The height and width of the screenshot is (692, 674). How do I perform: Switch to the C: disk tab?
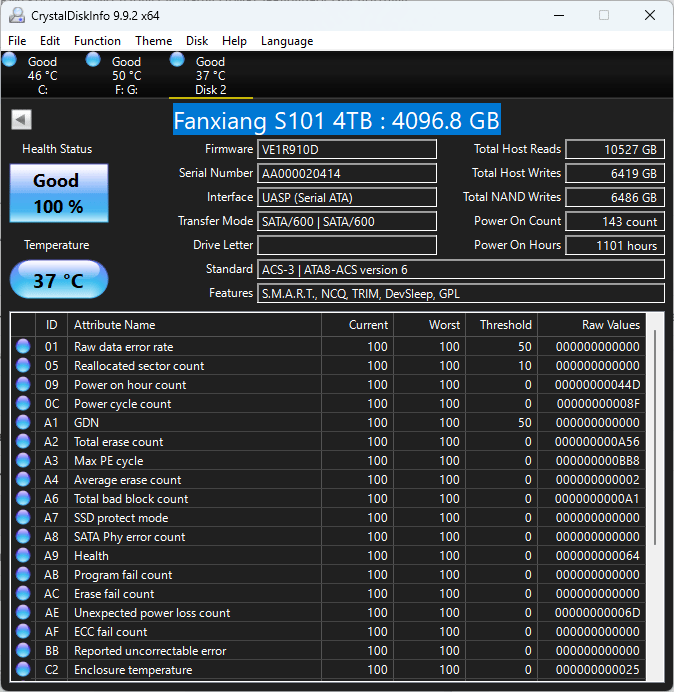[42, 75]
